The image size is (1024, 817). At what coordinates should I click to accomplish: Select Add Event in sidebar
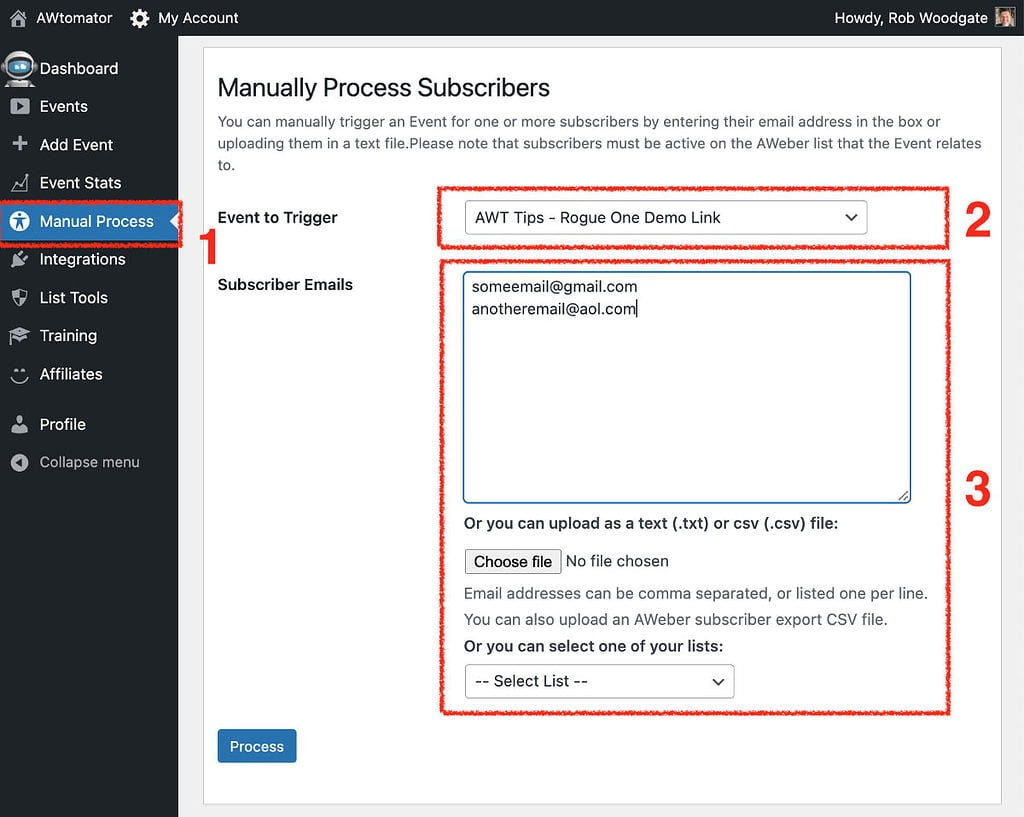76,144
